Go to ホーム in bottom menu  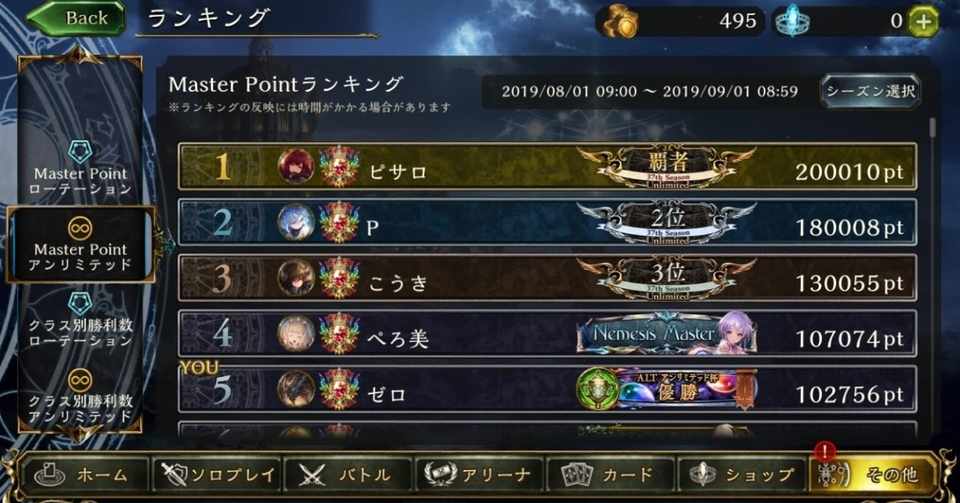[83, 474]
